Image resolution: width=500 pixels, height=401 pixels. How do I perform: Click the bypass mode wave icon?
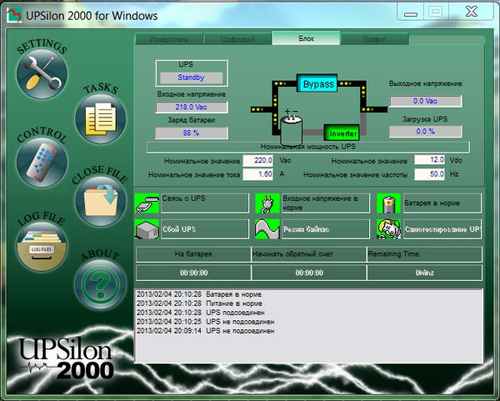point(267,229)
